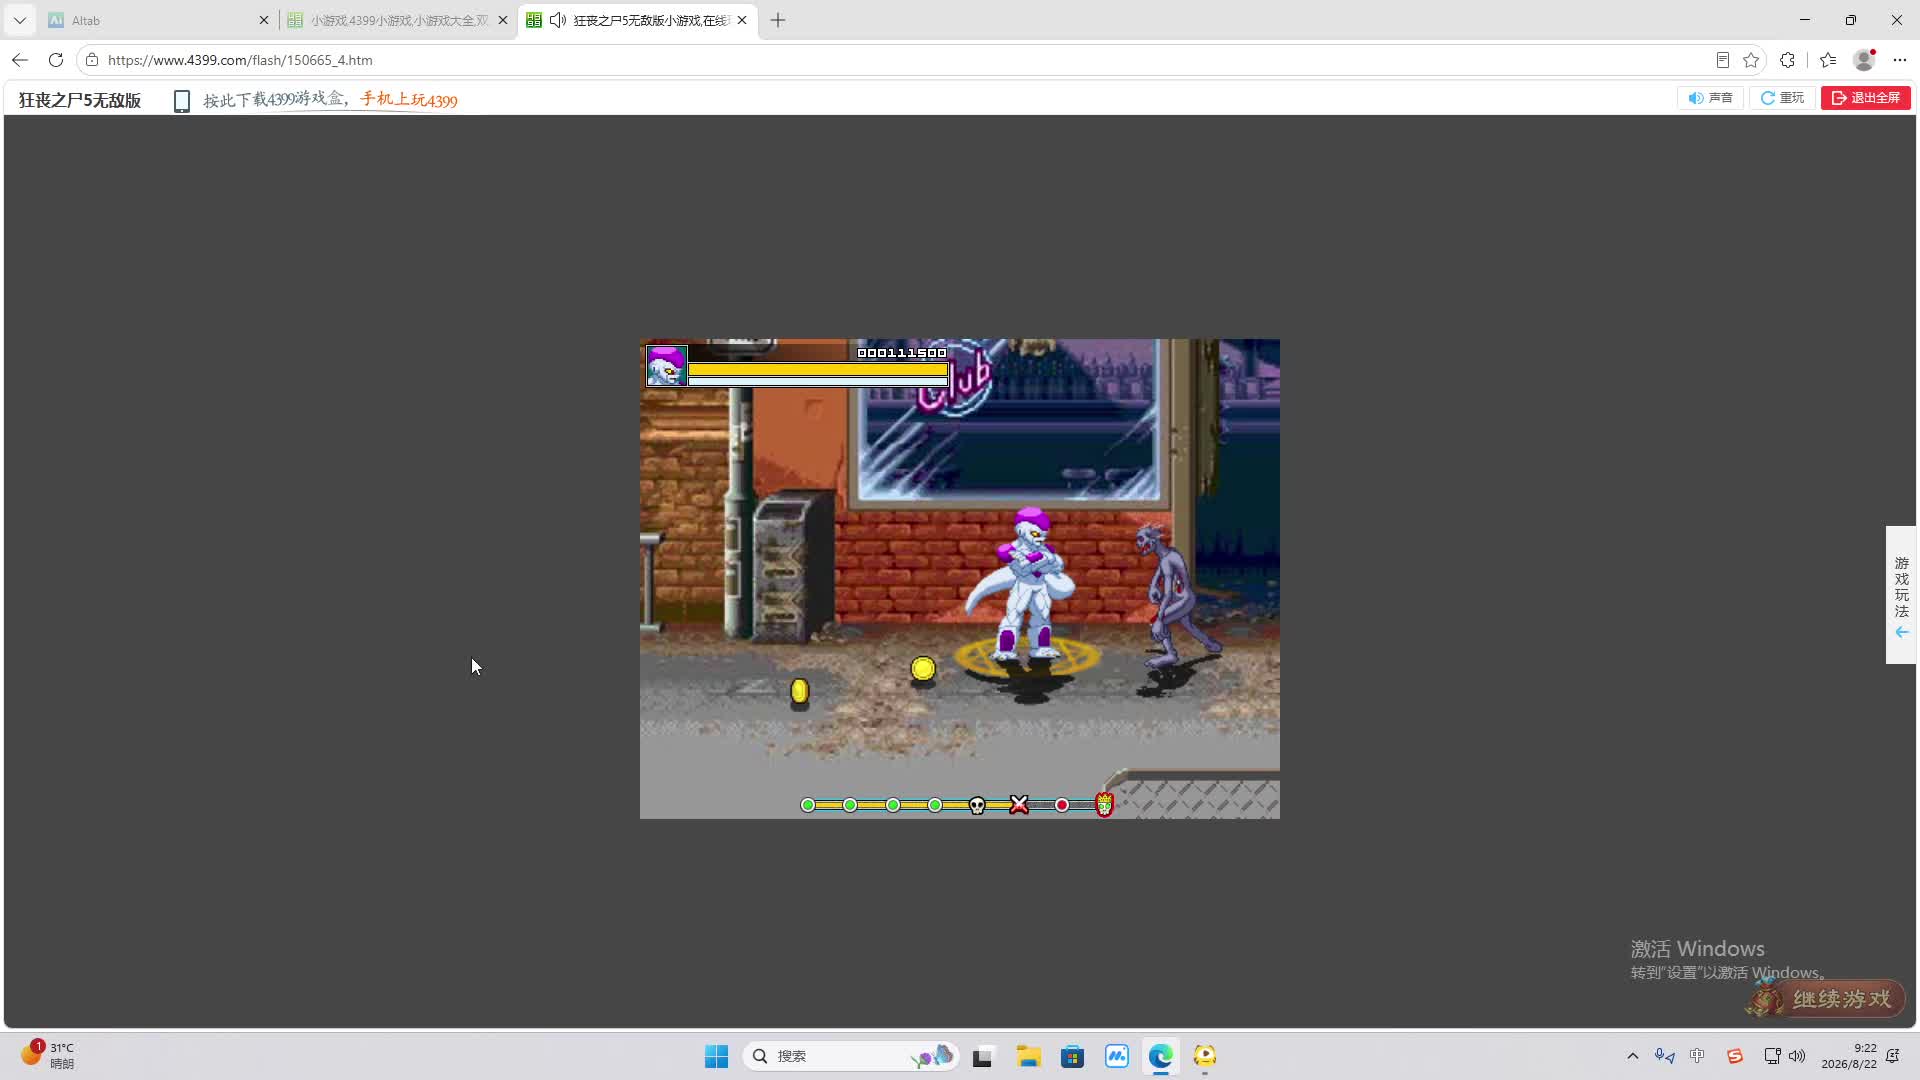The image size is (1920, 1080).
Task: Open Microsoft Edge from the taskbar
Action: click(1160, 1056)
